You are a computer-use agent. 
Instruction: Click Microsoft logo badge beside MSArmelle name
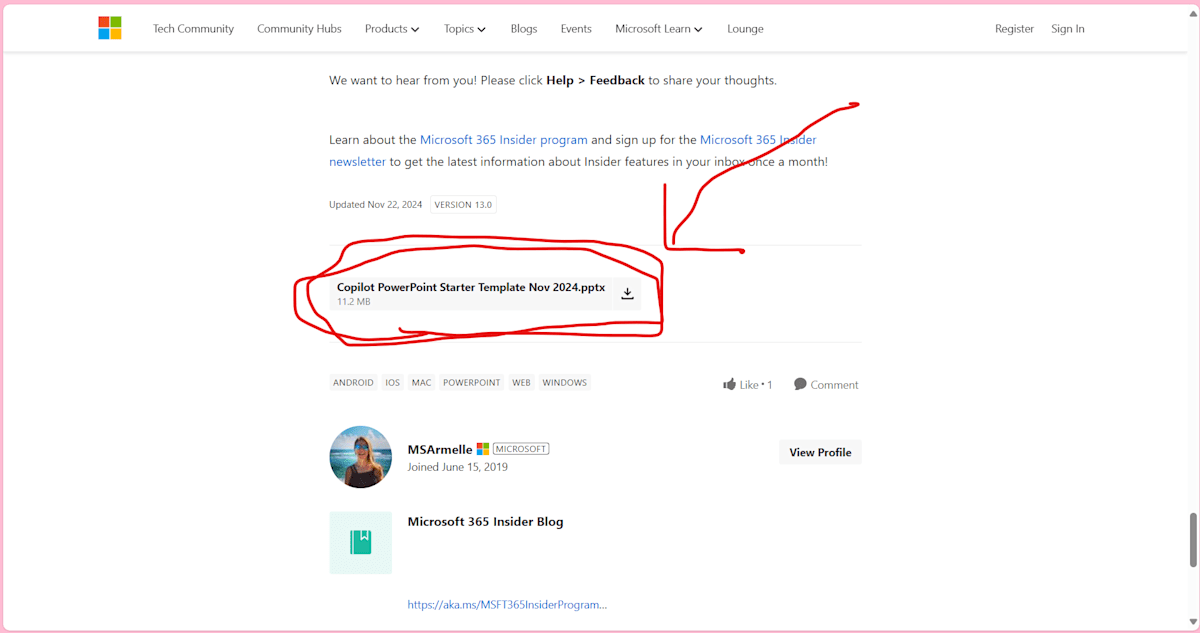point(483,449)
